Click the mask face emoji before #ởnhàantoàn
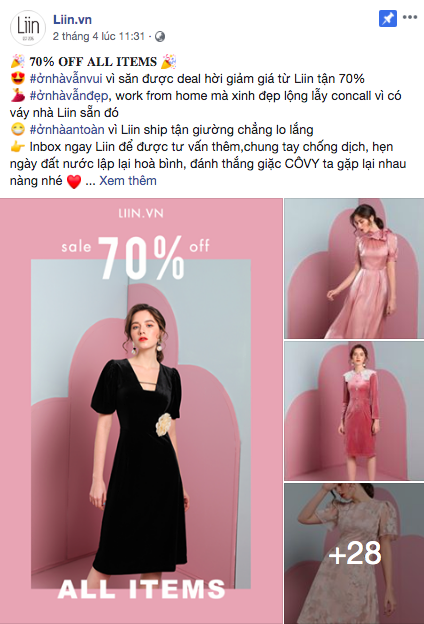424x624 pixels. tap(18, 130)
